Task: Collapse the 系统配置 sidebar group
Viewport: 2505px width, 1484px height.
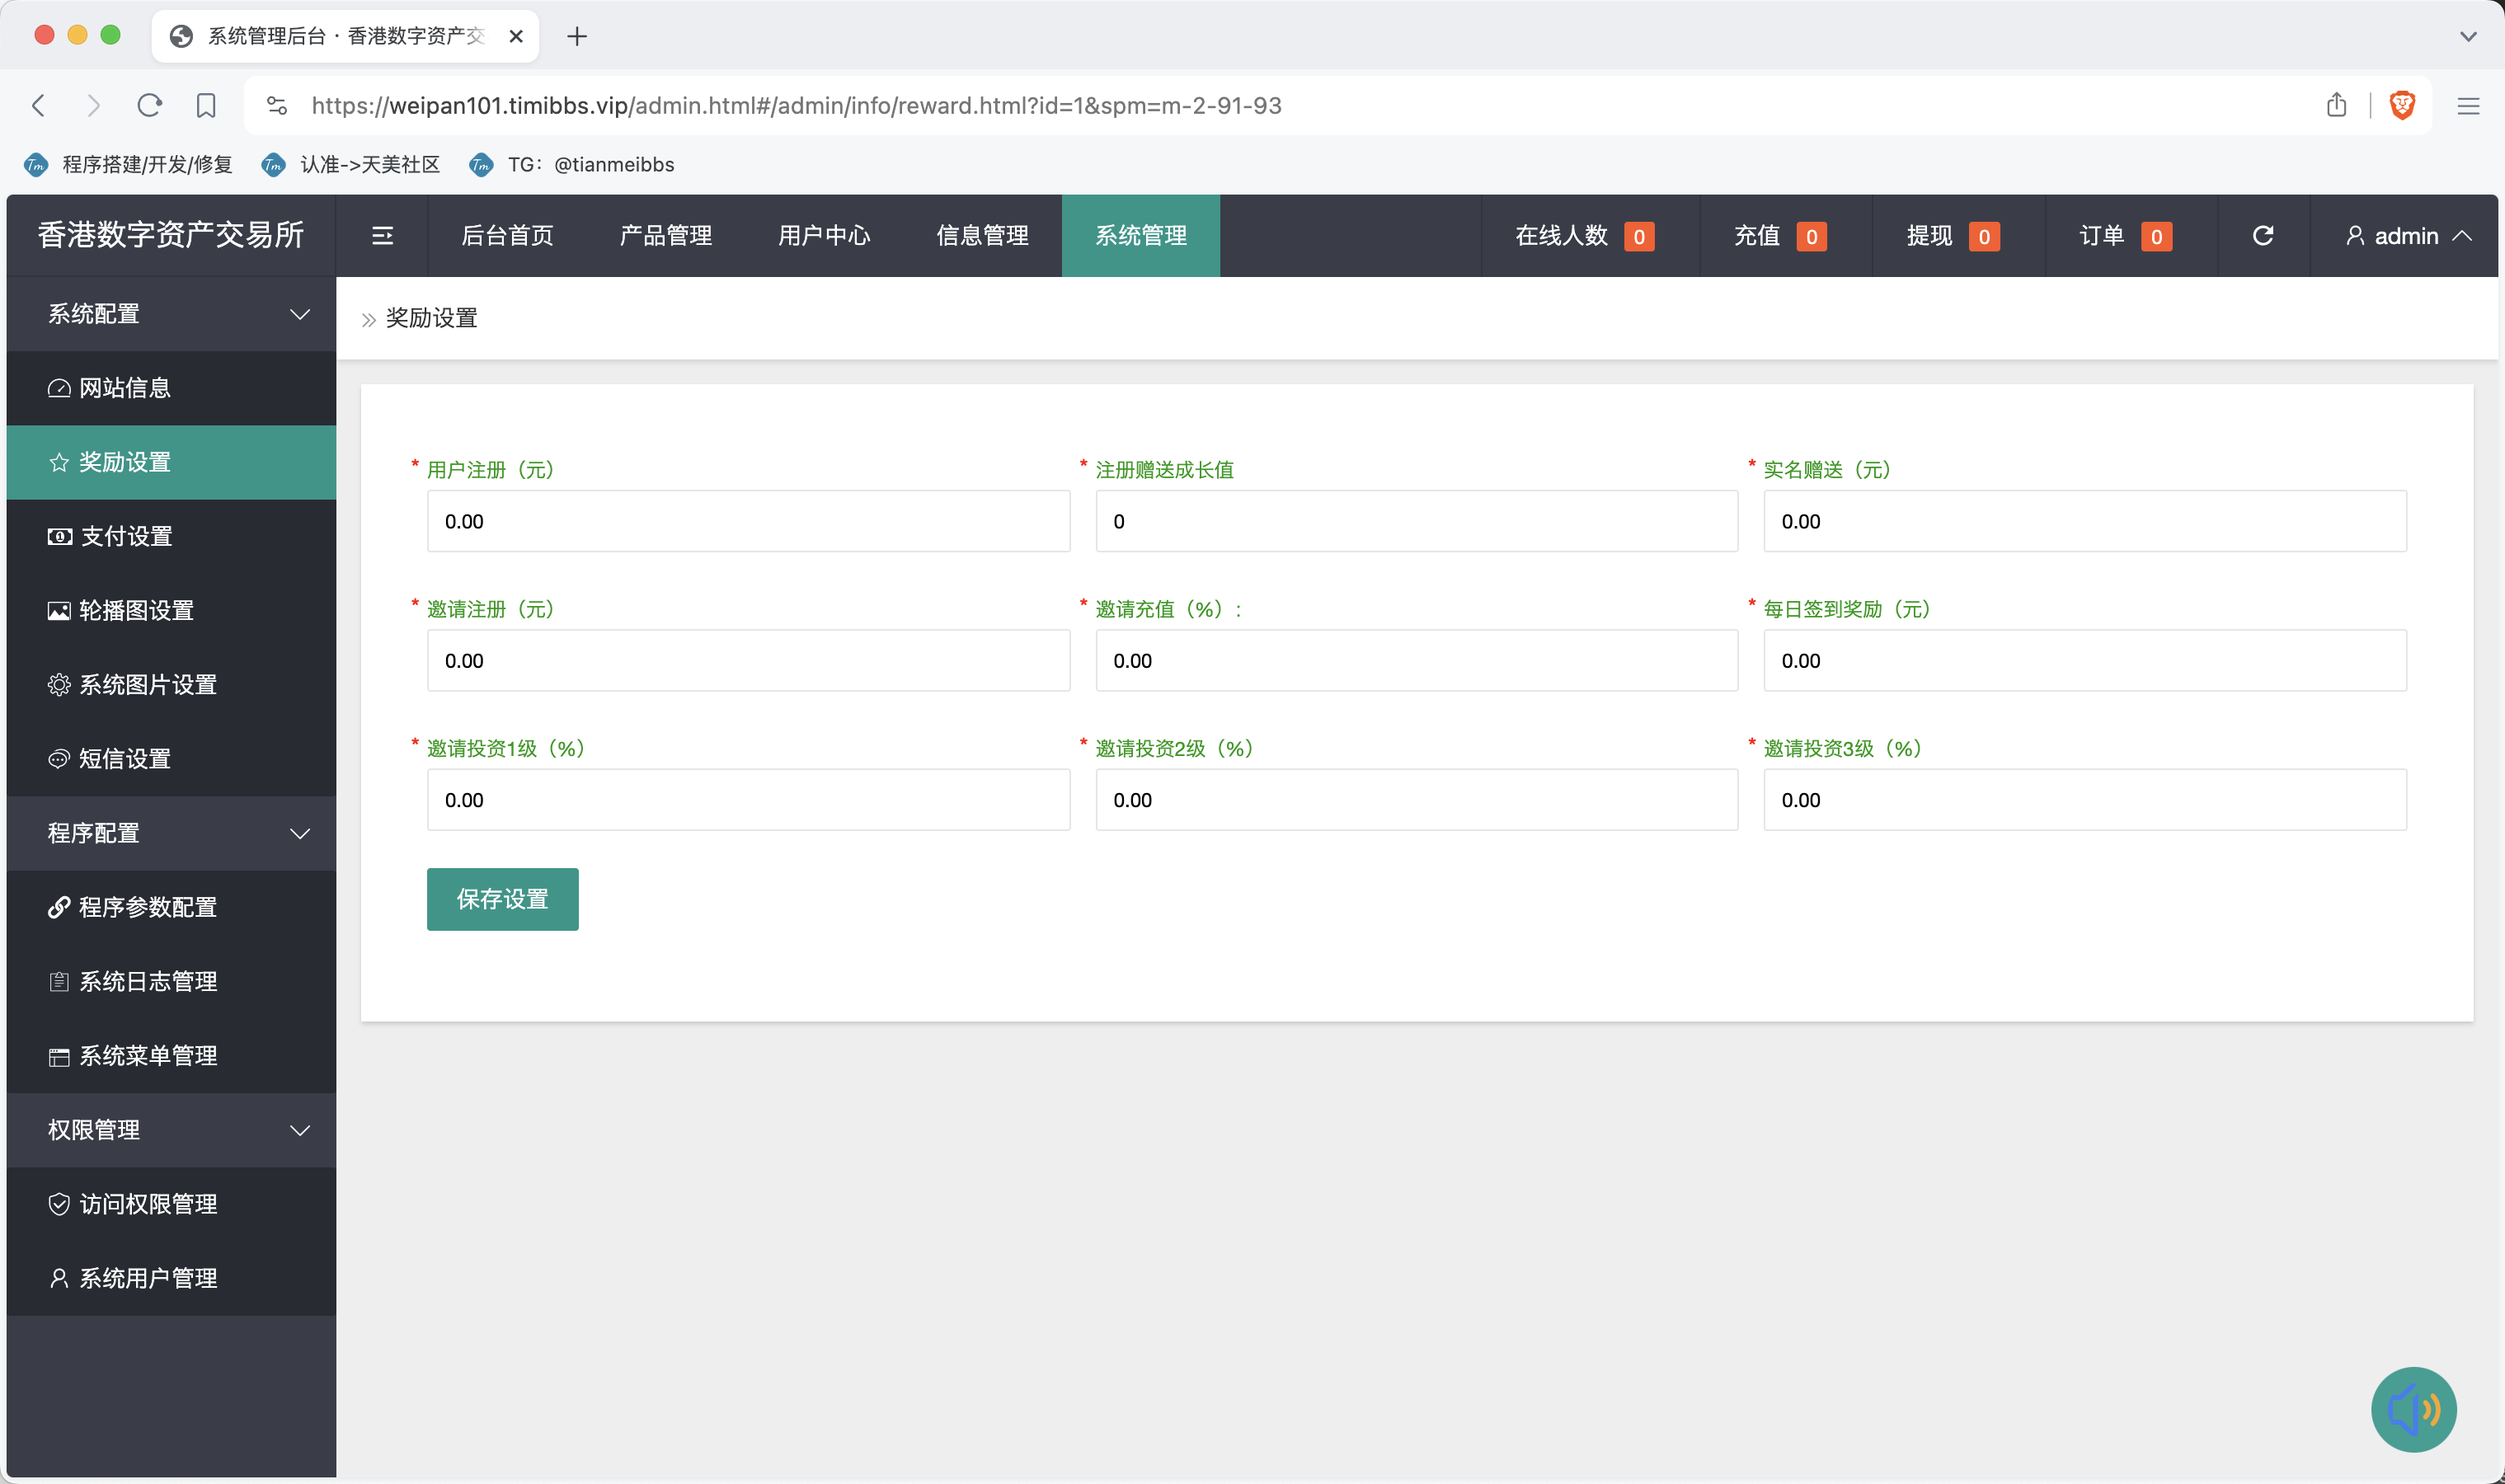Action: 171,314
